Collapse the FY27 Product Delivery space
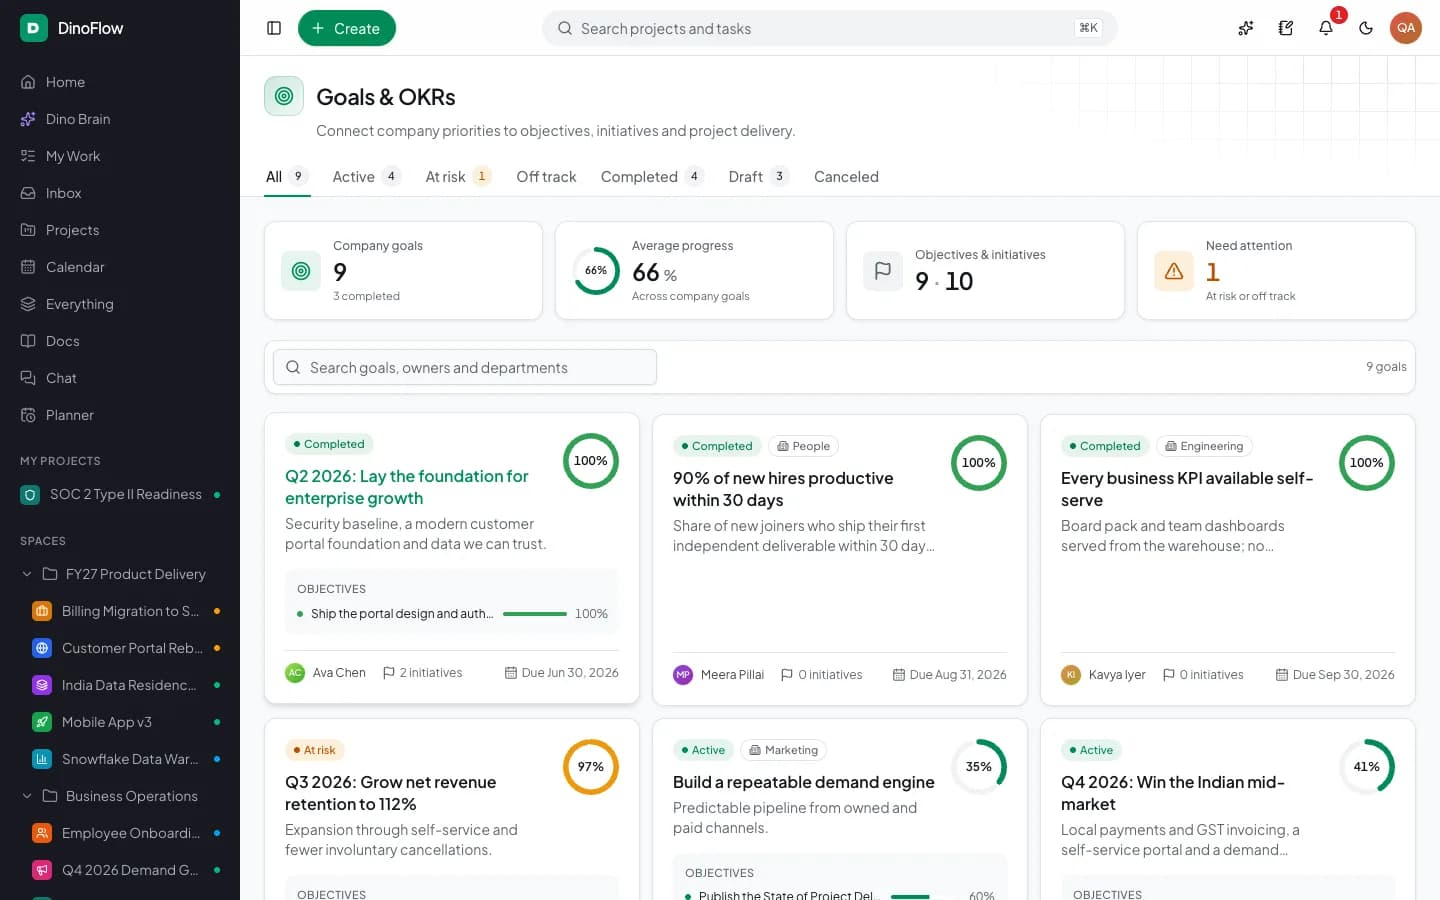 pos(27,574)
